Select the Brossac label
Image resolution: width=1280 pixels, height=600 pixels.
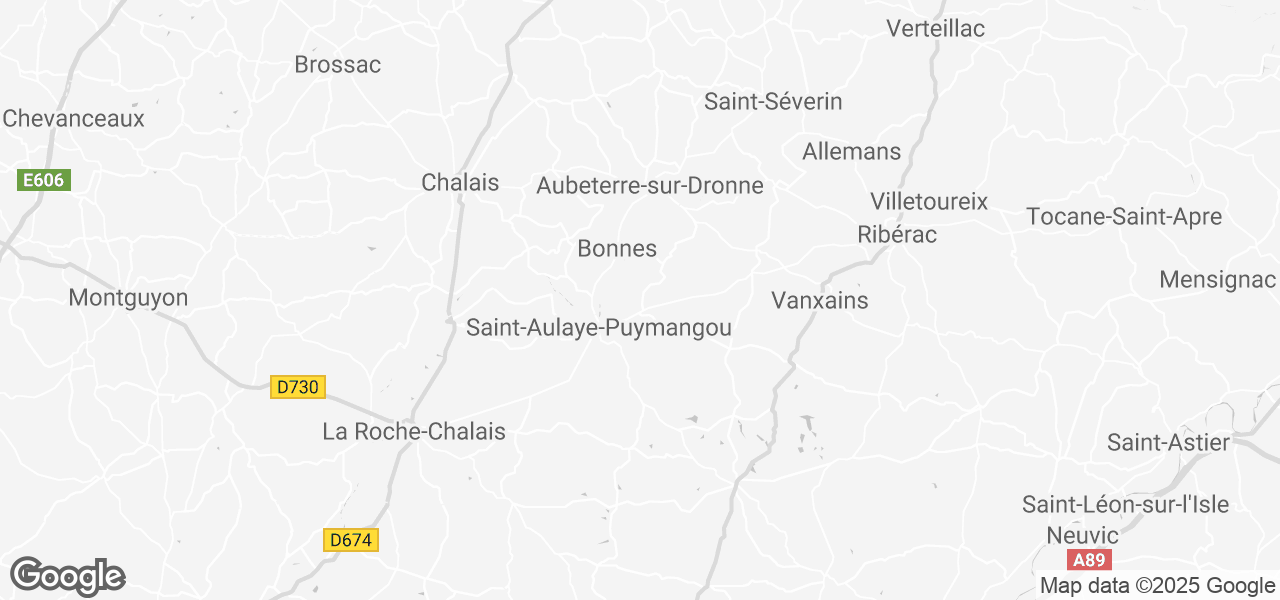pyautogui.click(x=338, y=65)
